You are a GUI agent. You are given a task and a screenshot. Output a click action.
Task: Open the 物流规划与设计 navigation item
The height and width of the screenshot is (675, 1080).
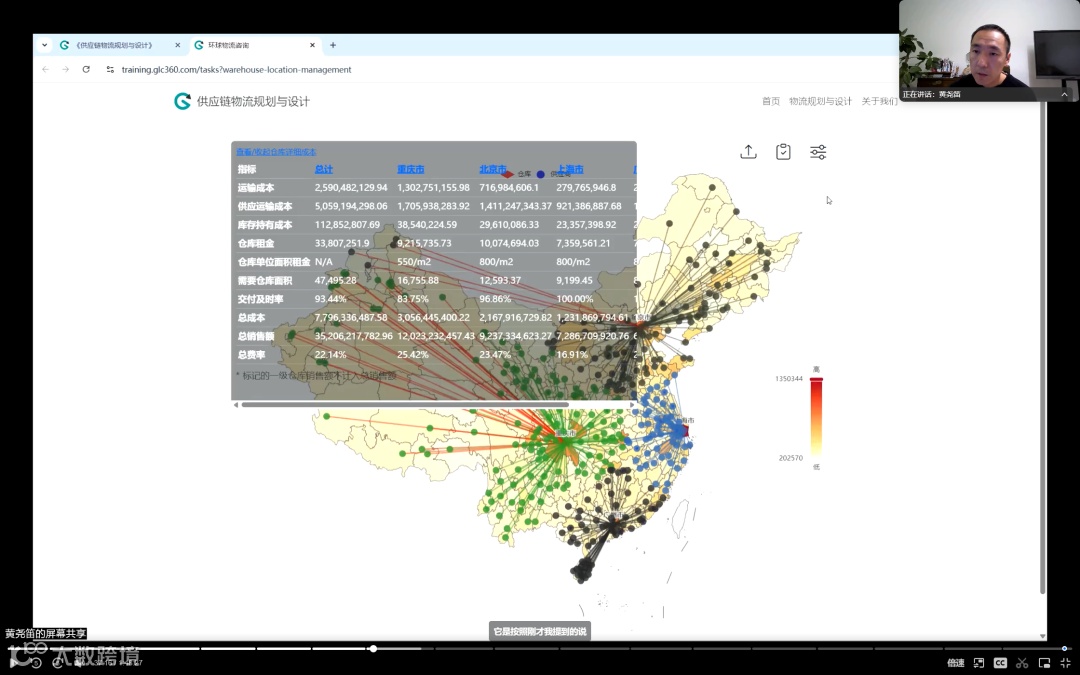point(820,101)
